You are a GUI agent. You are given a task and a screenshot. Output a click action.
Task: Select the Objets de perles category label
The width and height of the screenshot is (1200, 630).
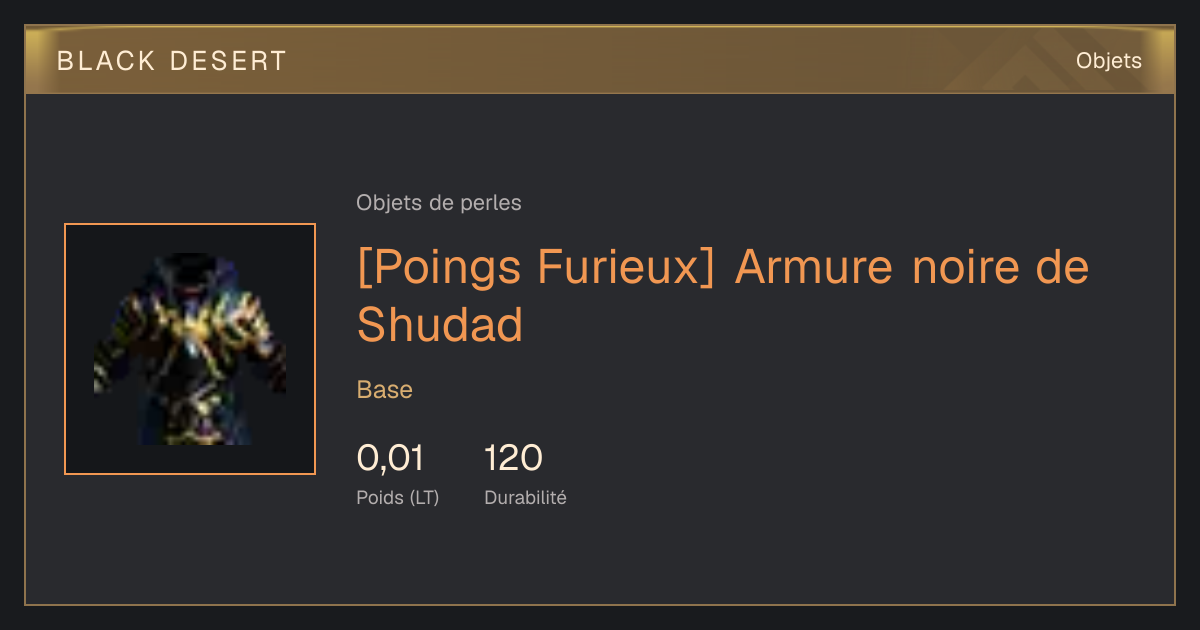tap(439, 203)
